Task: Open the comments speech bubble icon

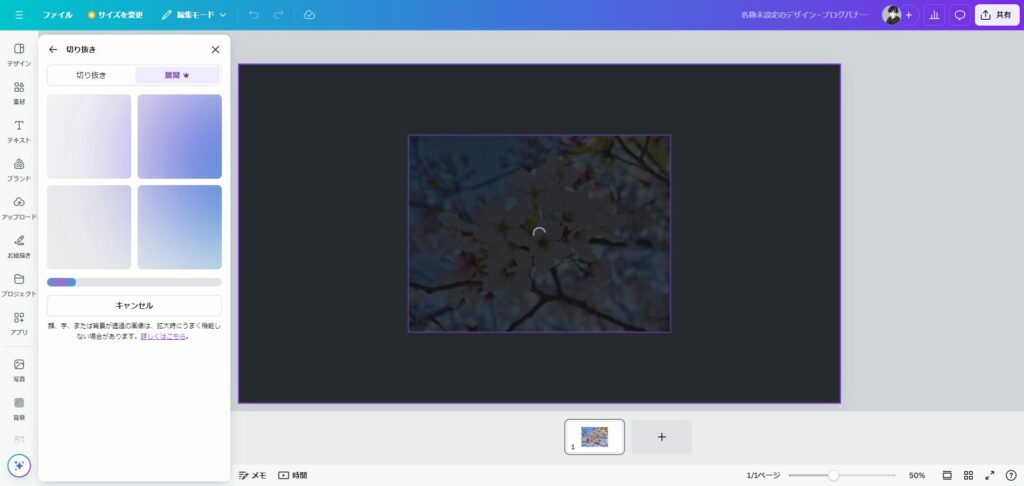Action: 959,15
